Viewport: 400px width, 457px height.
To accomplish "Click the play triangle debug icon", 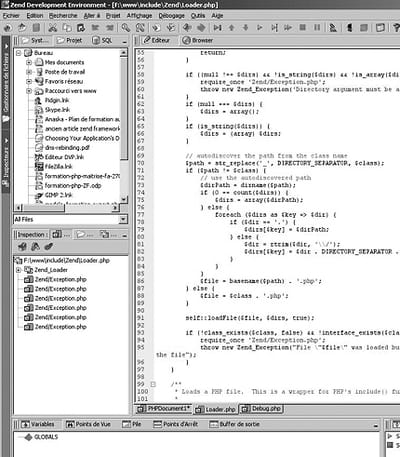I will (260, 28).
